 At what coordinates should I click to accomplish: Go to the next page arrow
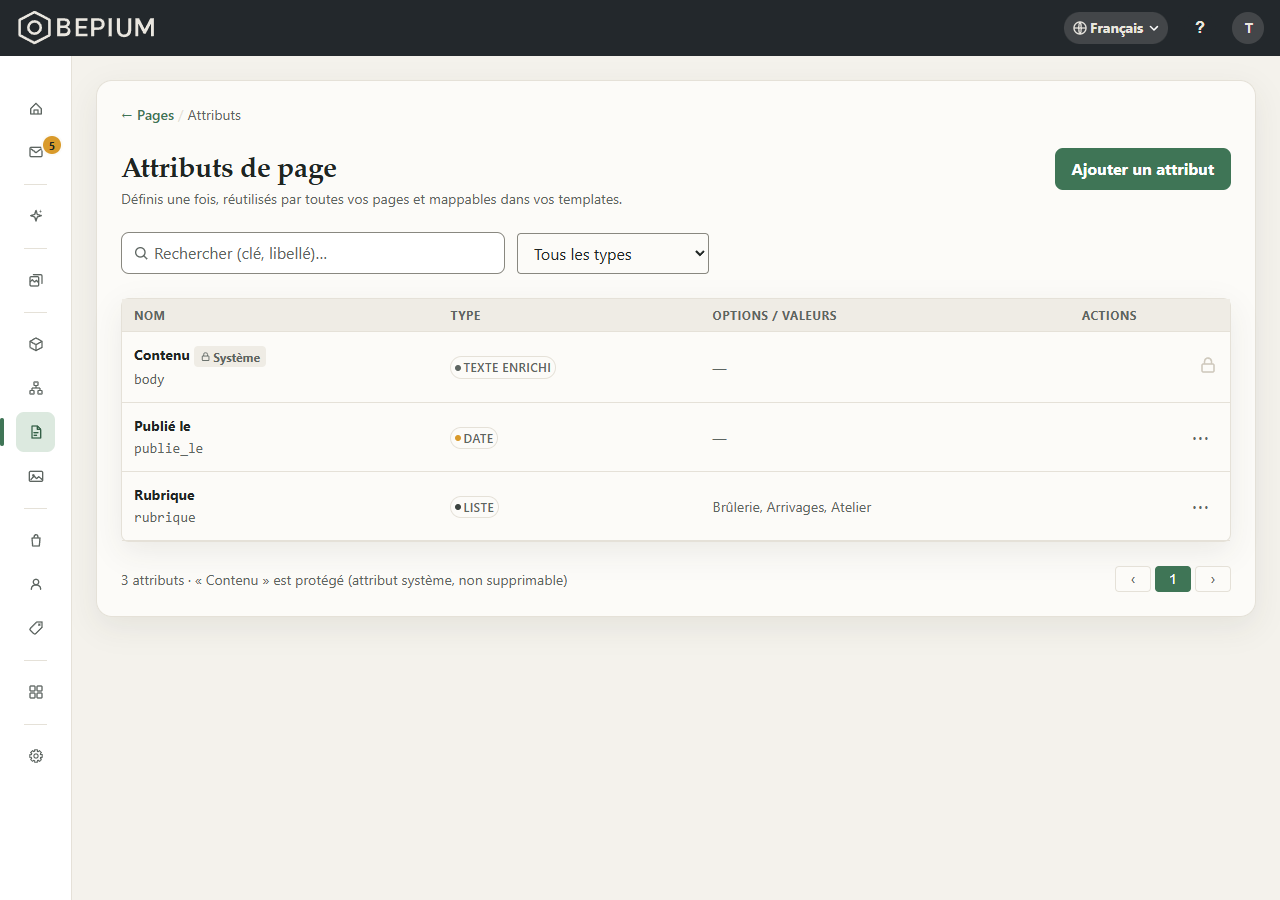click(1213, 579)
